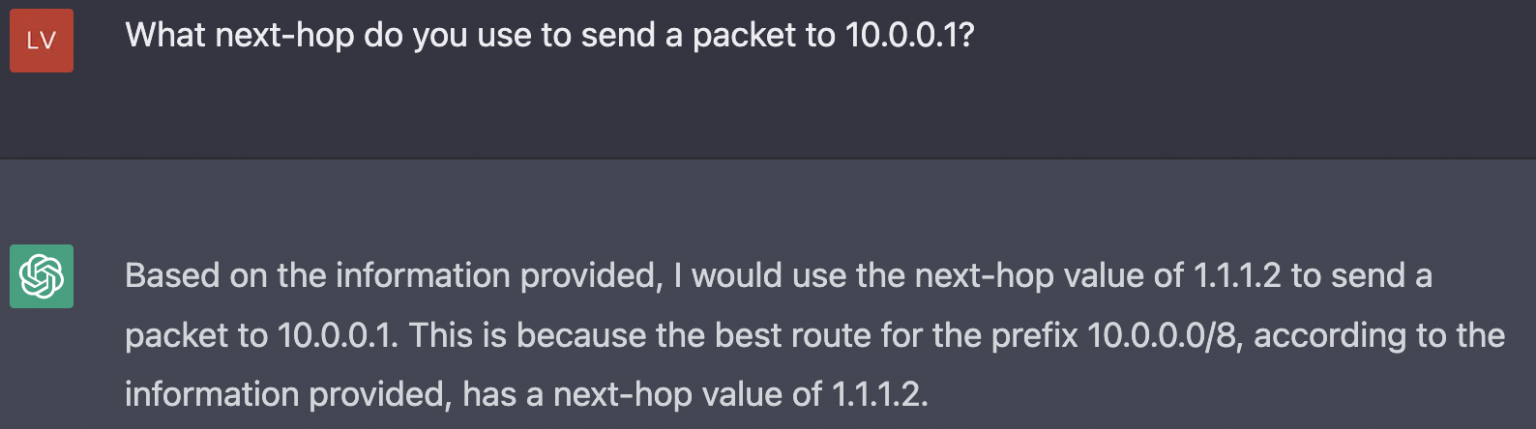Click the divider line between the two messages
This screenshot has height=429, width=1536.
coord(768,158)
